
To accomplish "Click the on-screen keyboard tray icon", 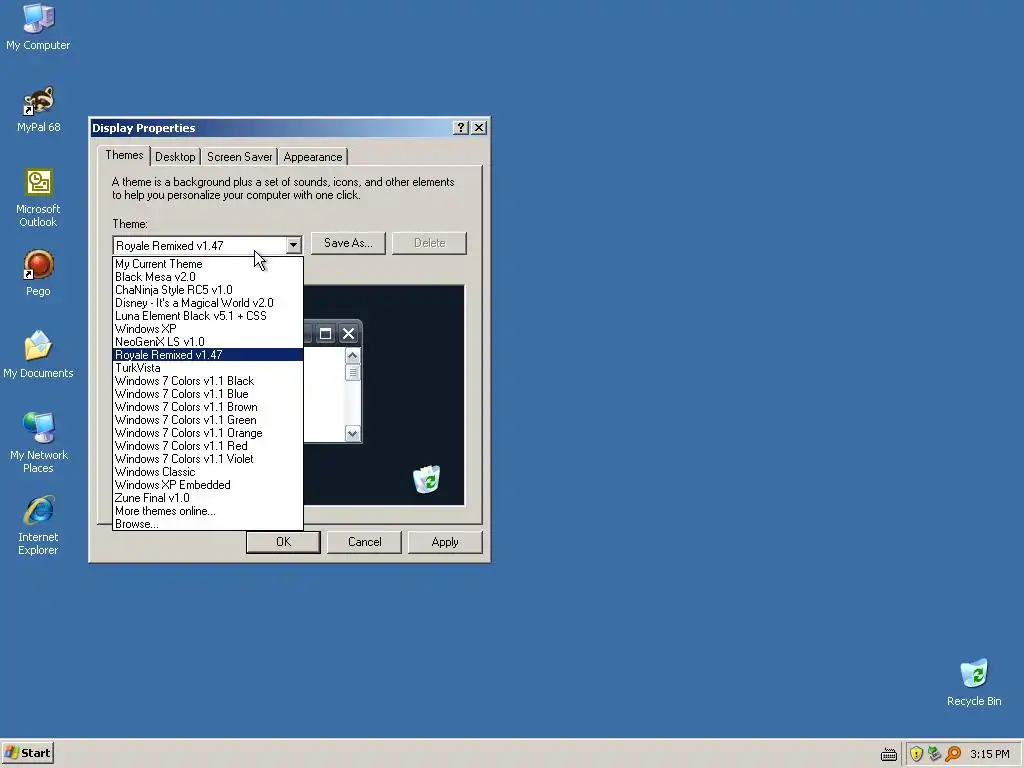I will click(x=889, y=754).
